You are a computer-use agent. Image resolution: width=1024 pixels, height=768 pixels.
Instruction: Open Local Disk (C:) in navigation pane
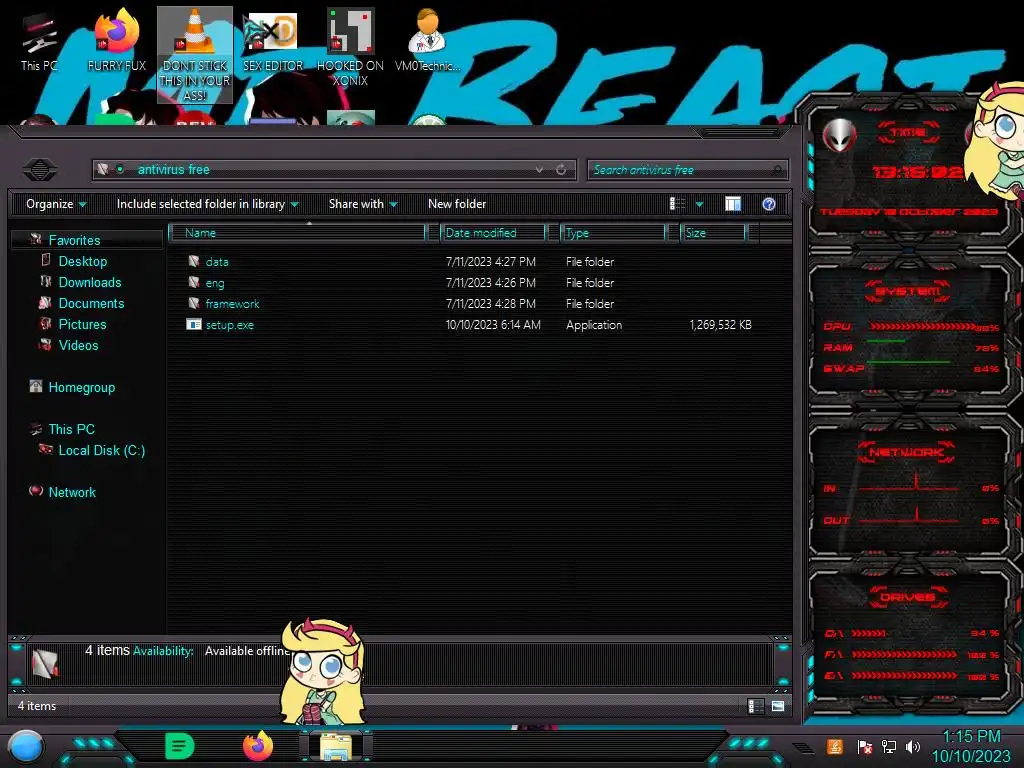(x=101, y=450)
